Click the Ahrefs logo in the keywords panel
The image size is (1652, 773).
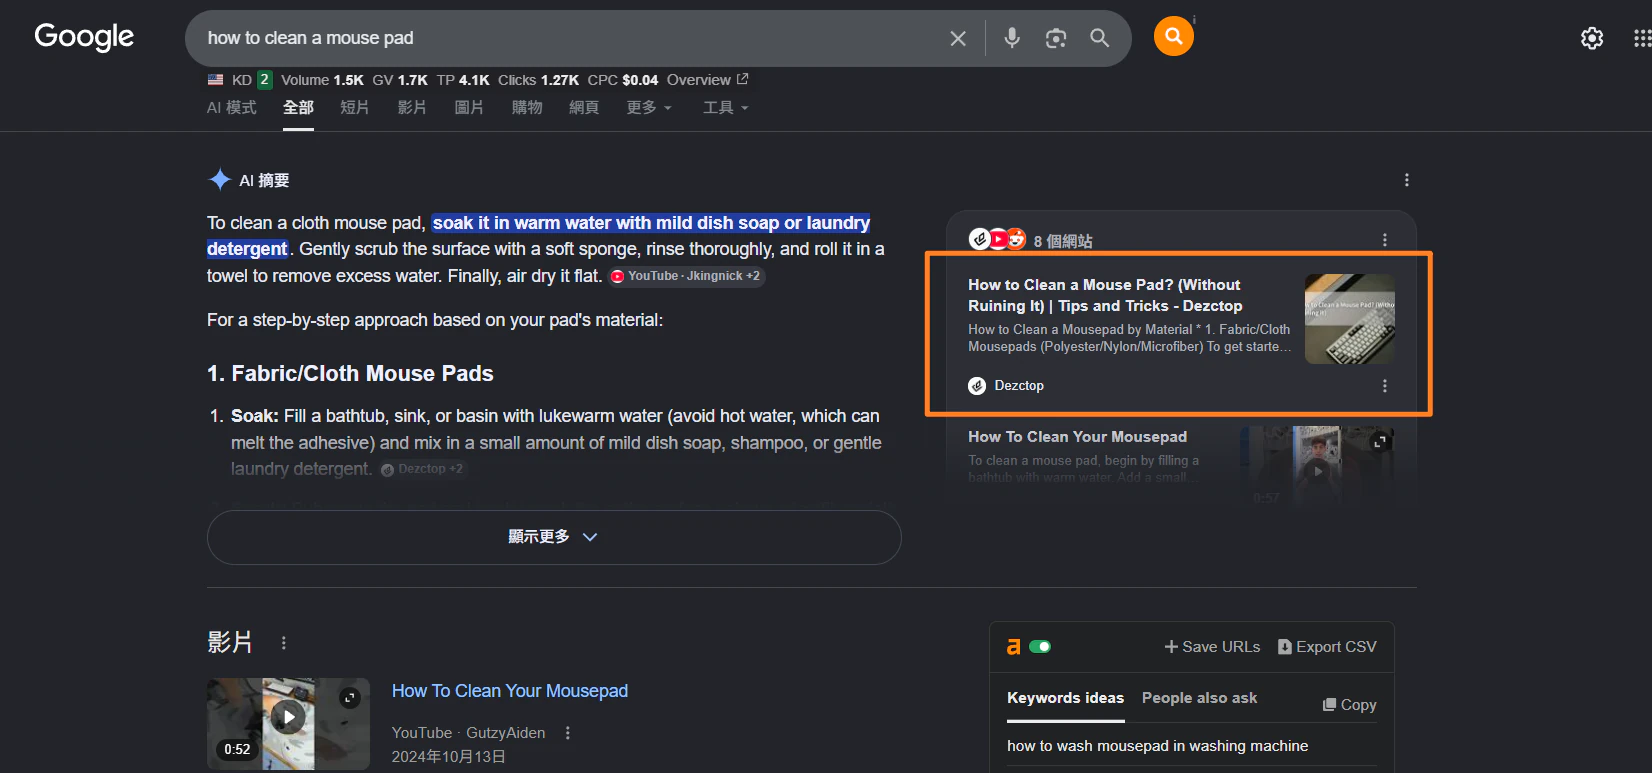pyautogui.click(x=1014, y=647)
